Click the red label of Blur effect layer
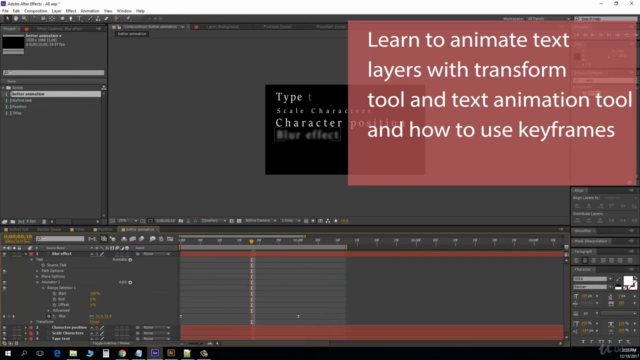The width and height of the screenshot is (640, 360). (31, 254)
